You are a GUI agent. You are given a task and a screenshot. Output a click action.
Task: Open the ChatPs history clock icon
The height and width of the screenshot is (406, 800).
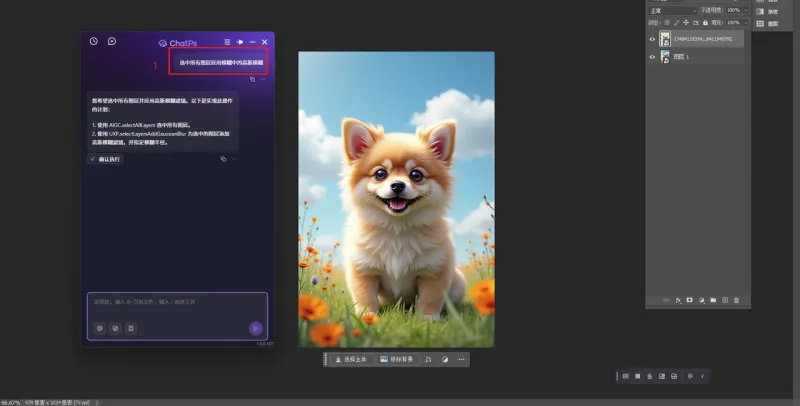click(x=94, y=42)
